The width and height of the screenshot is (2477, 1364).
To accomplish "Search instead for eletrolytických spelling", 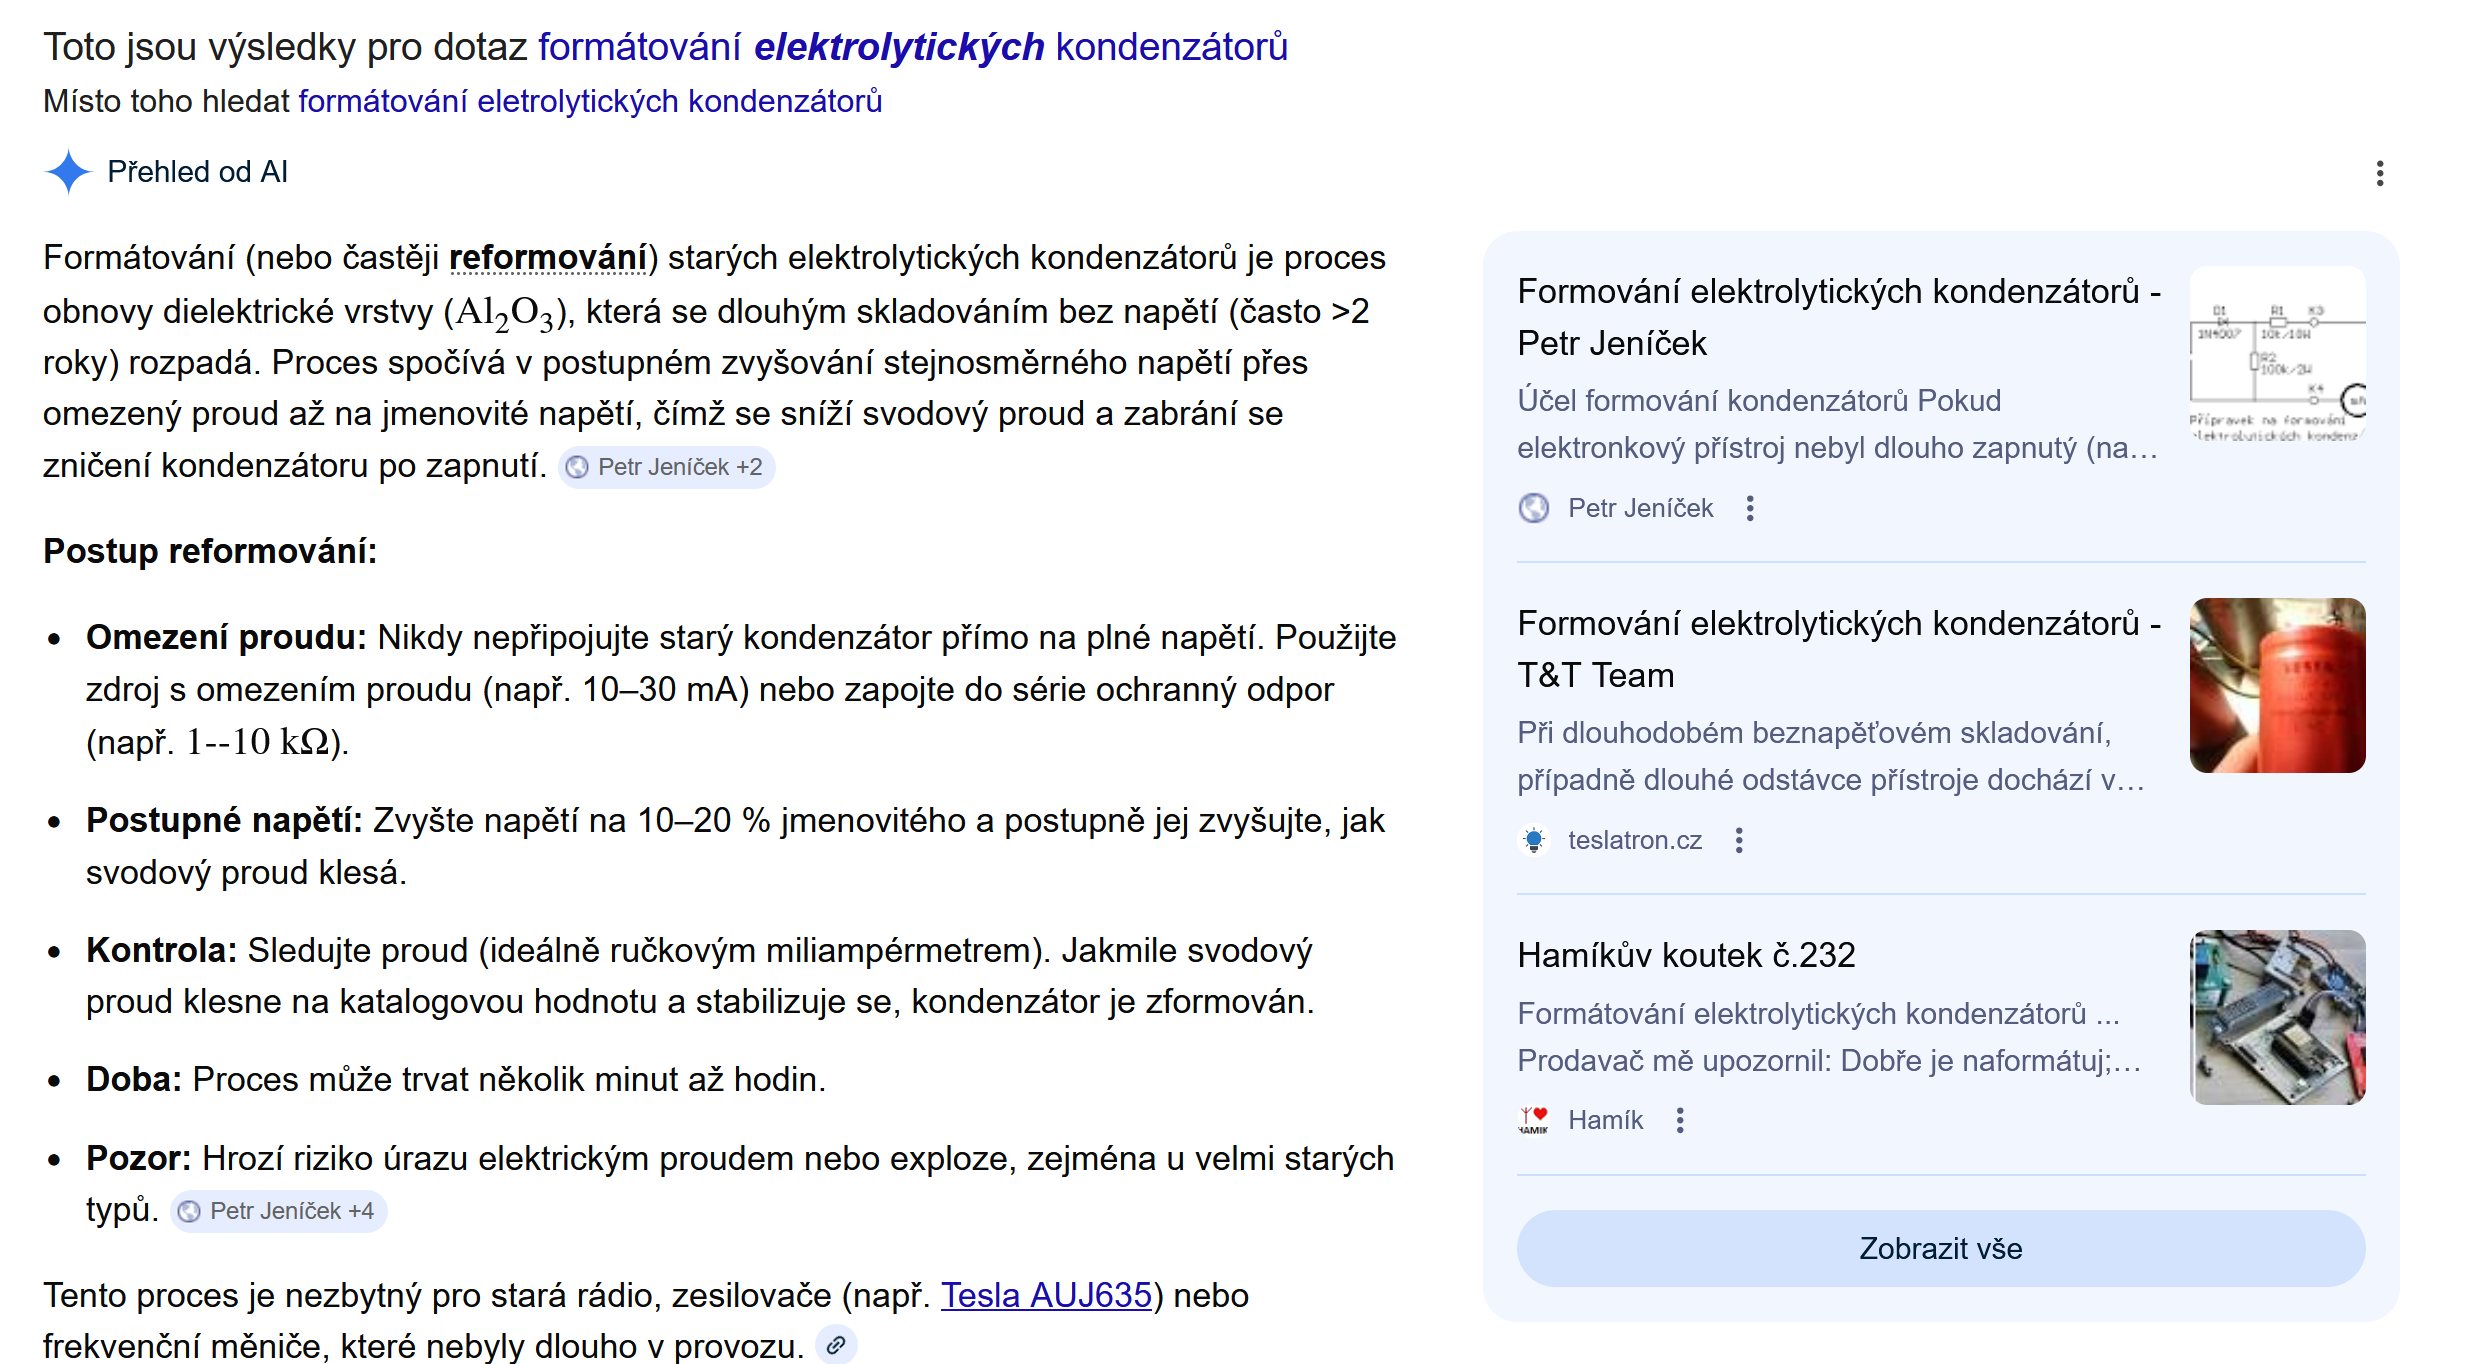I will click(x=589, y=101).
